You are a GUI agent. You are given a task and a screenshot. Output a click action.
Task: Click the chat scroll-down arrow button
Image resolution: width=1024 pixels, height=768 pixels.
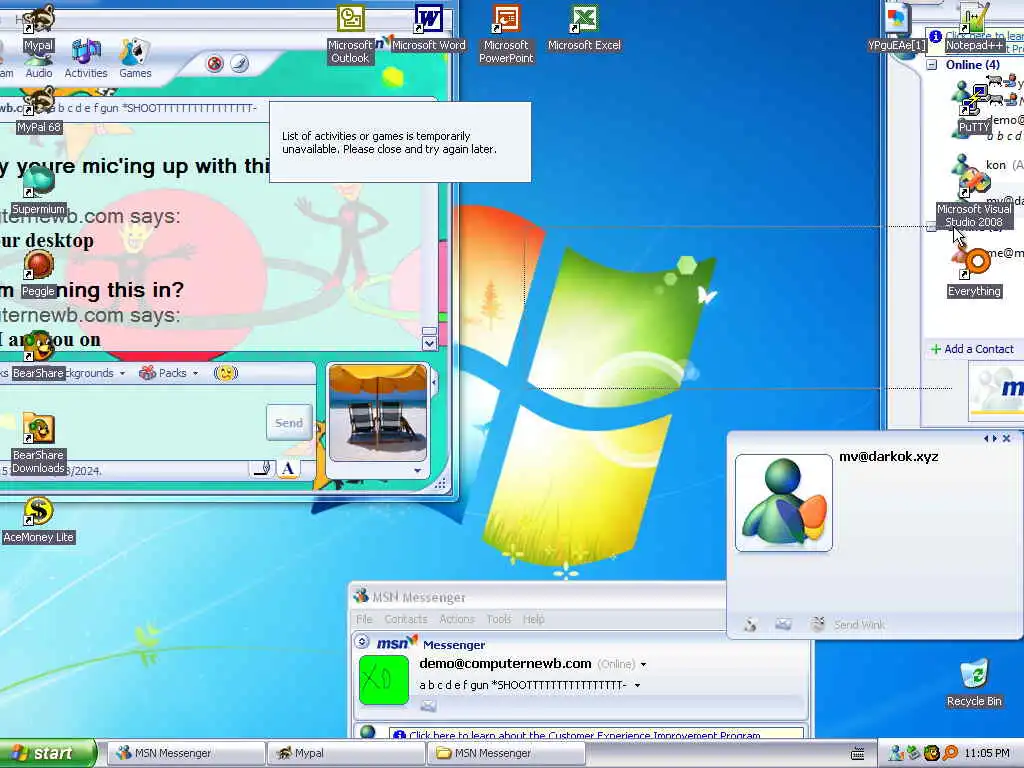(x=429, y=344)
